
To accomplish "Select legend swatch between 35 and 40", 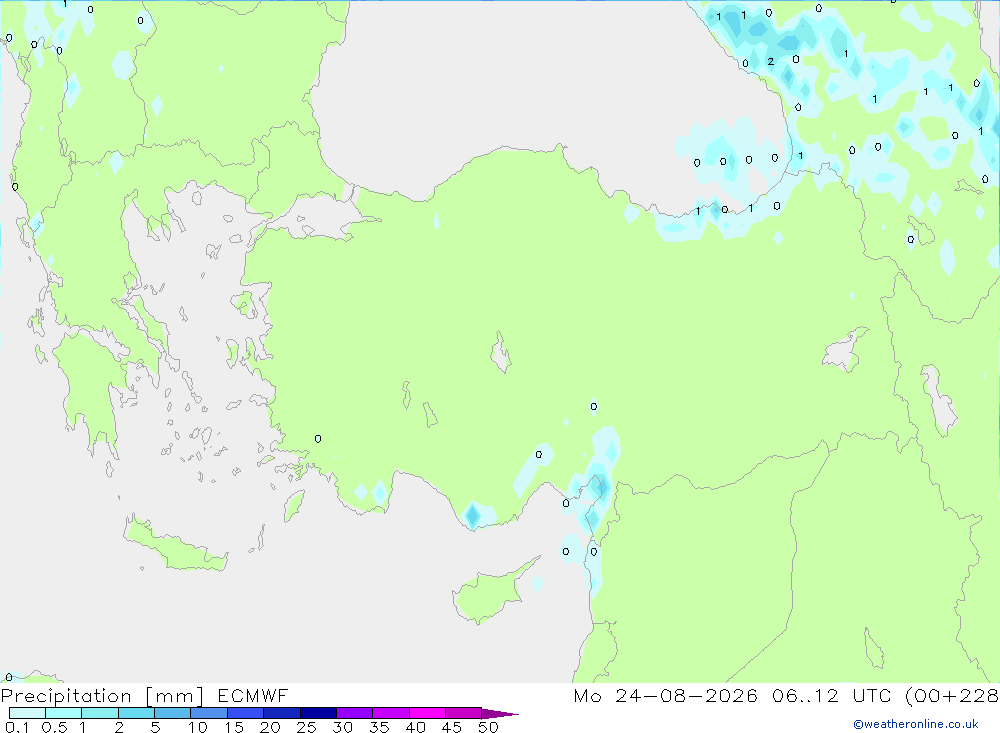I will (391, 713).
